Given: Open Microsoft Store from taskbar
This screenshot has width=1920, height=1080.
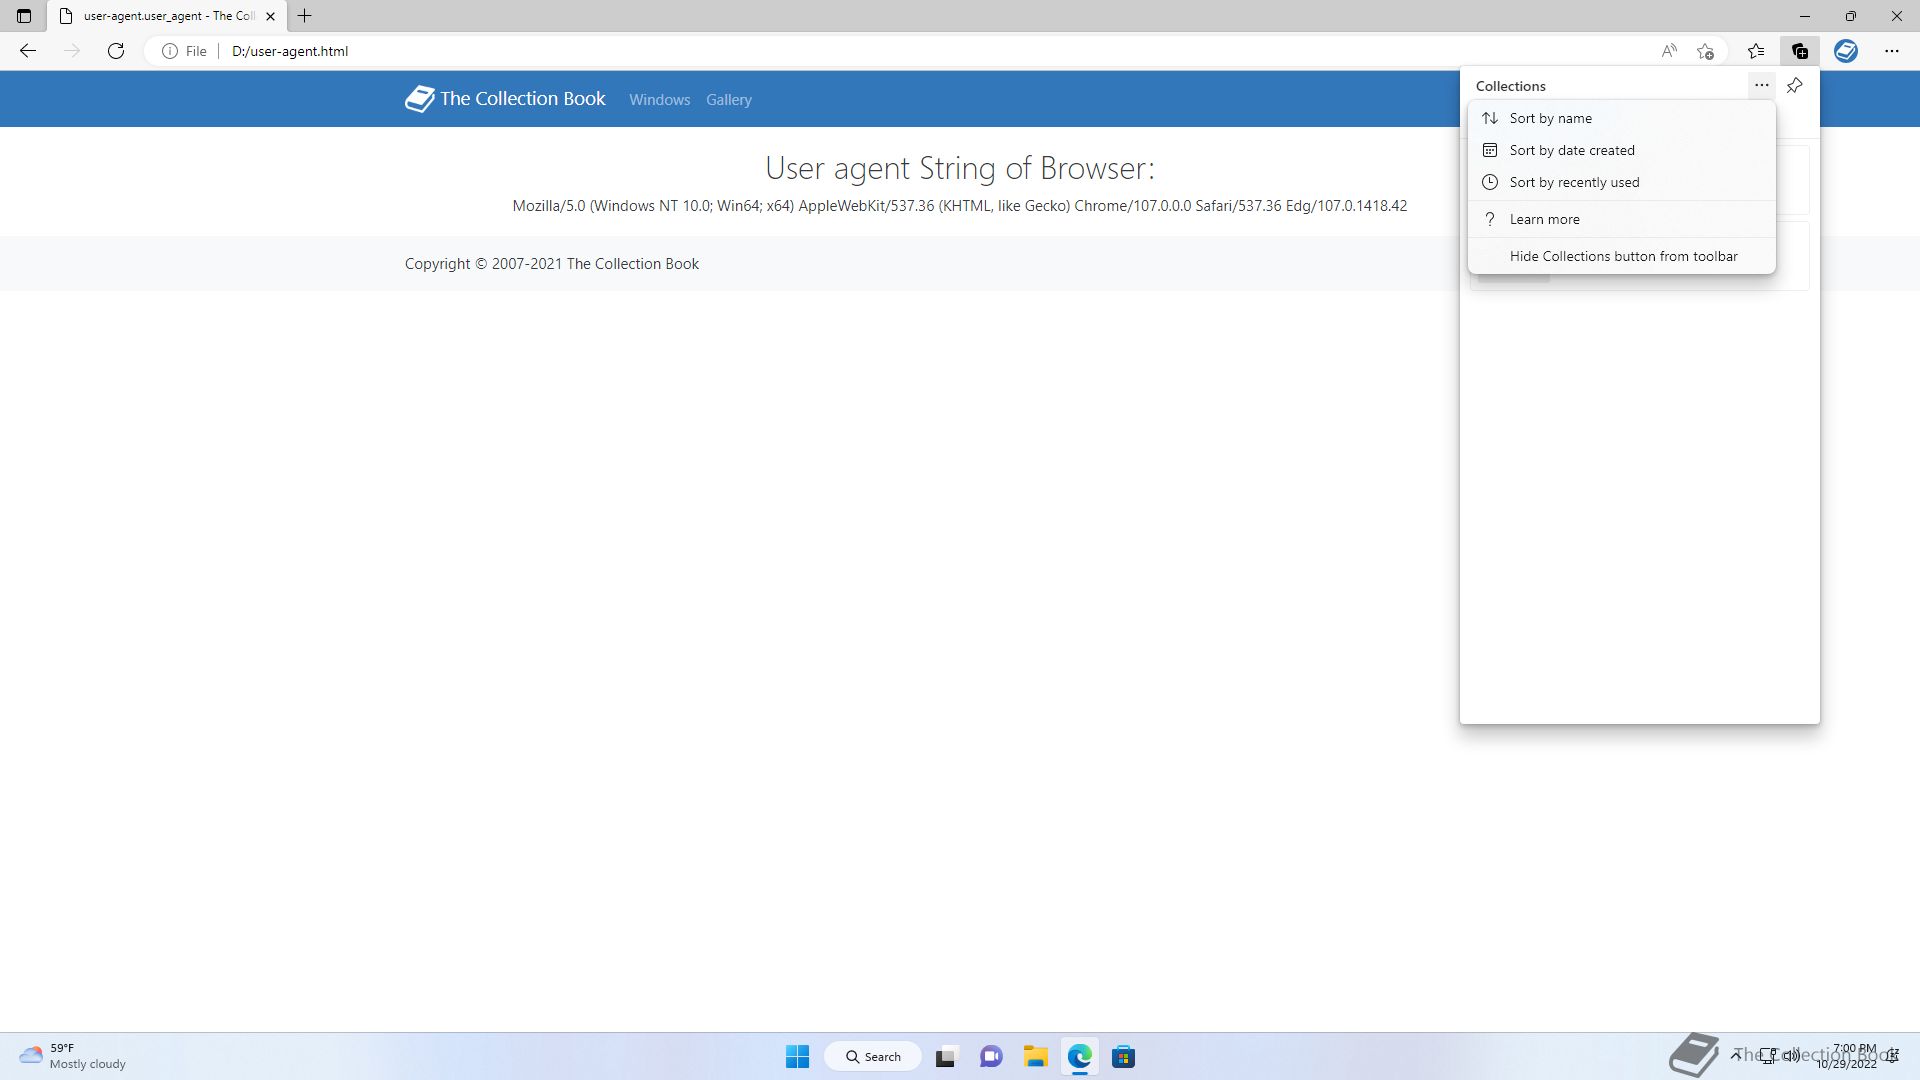Looking at the screenshot, I should pos(1123,1056).
